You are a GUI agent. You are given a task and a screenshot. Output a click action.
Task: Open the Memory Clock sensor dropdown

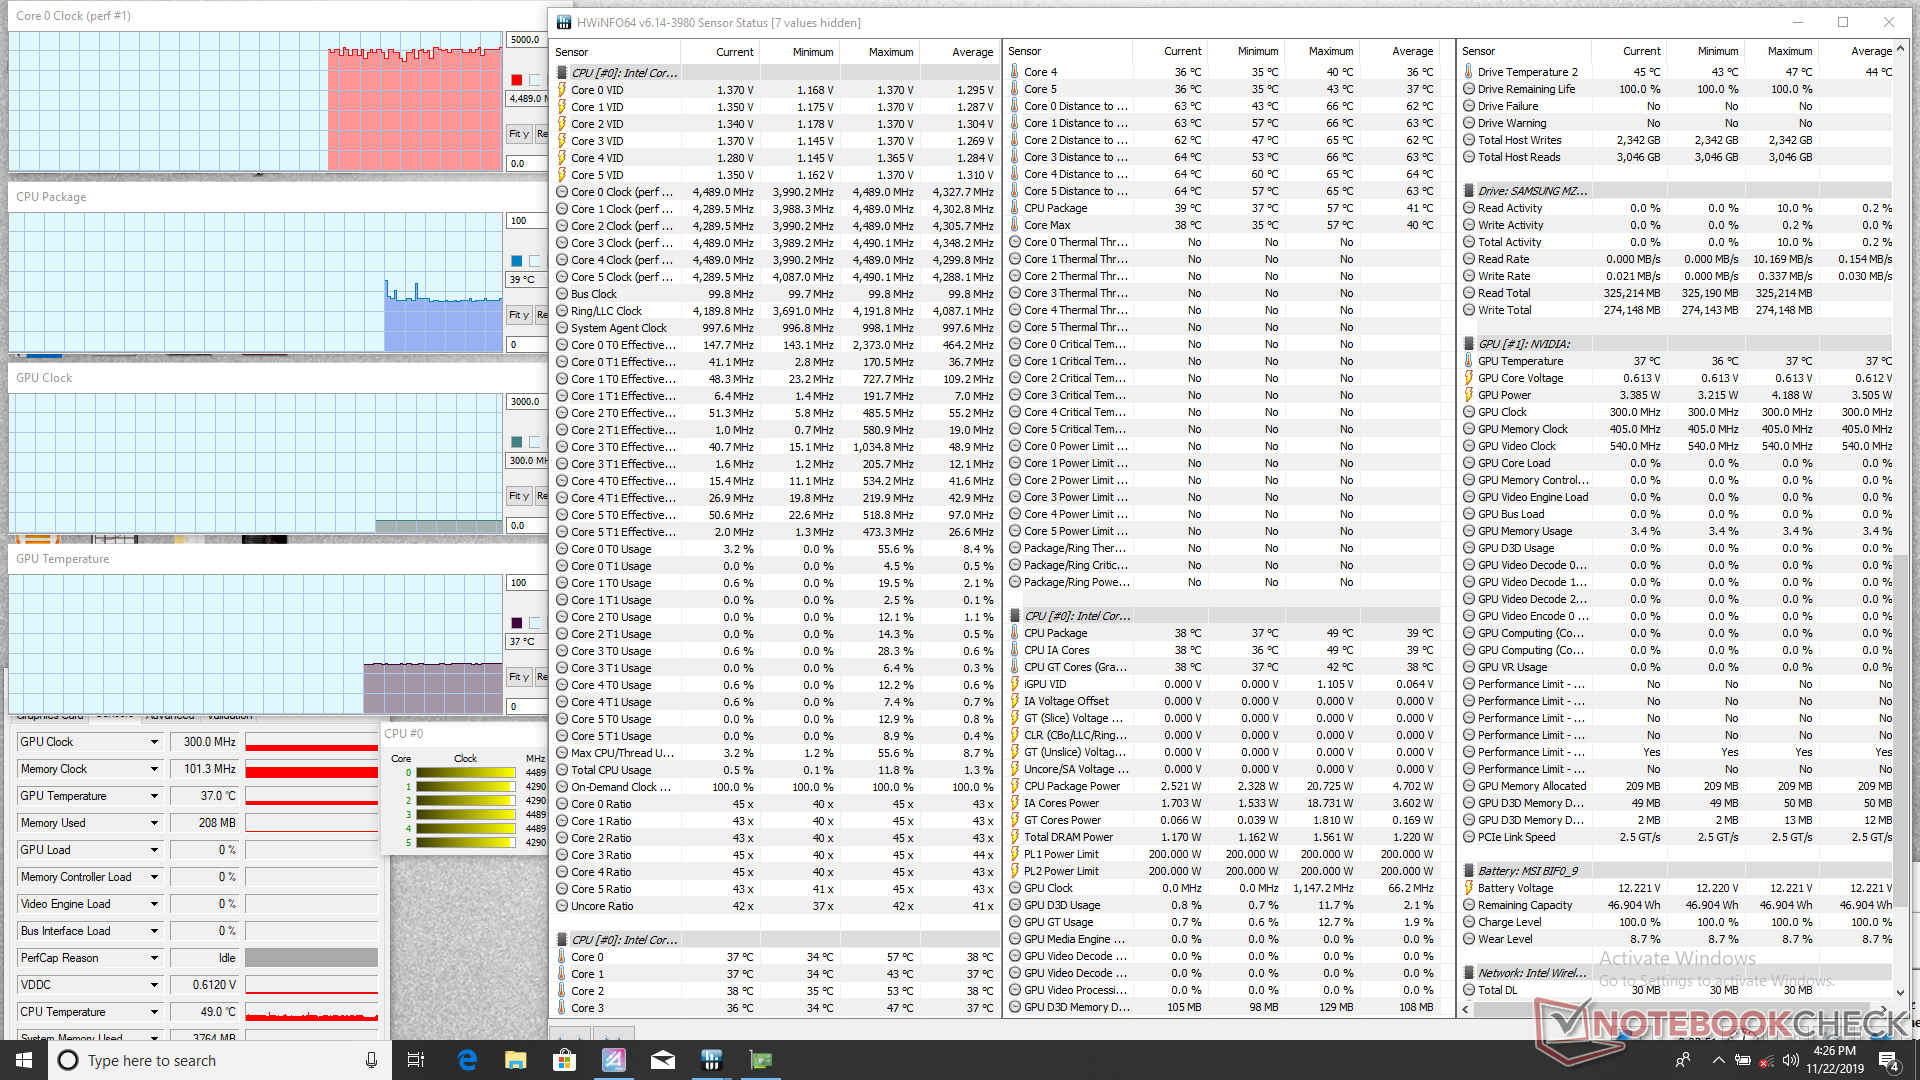pos(154,769)
